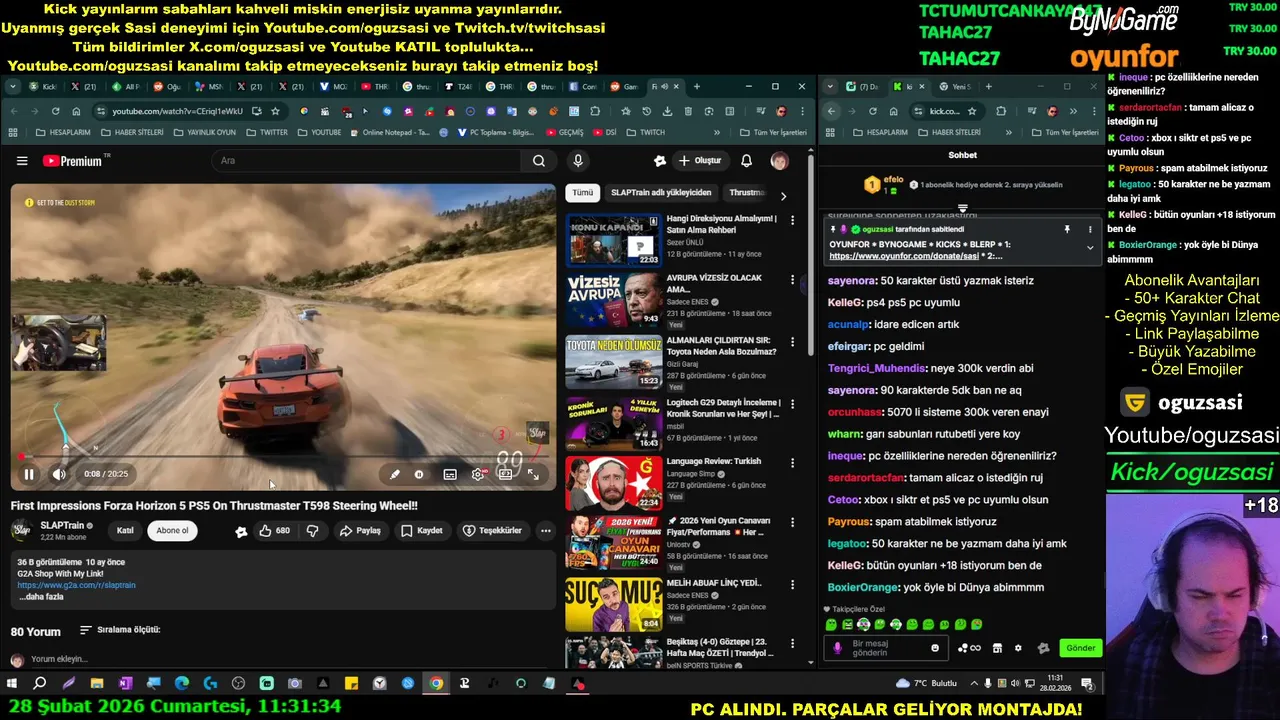The height and width of the screenshot is (720, 1280).
Task: Open Tüm Yer İşaretleri folder in YouTube window
Action: click(773, 132)
